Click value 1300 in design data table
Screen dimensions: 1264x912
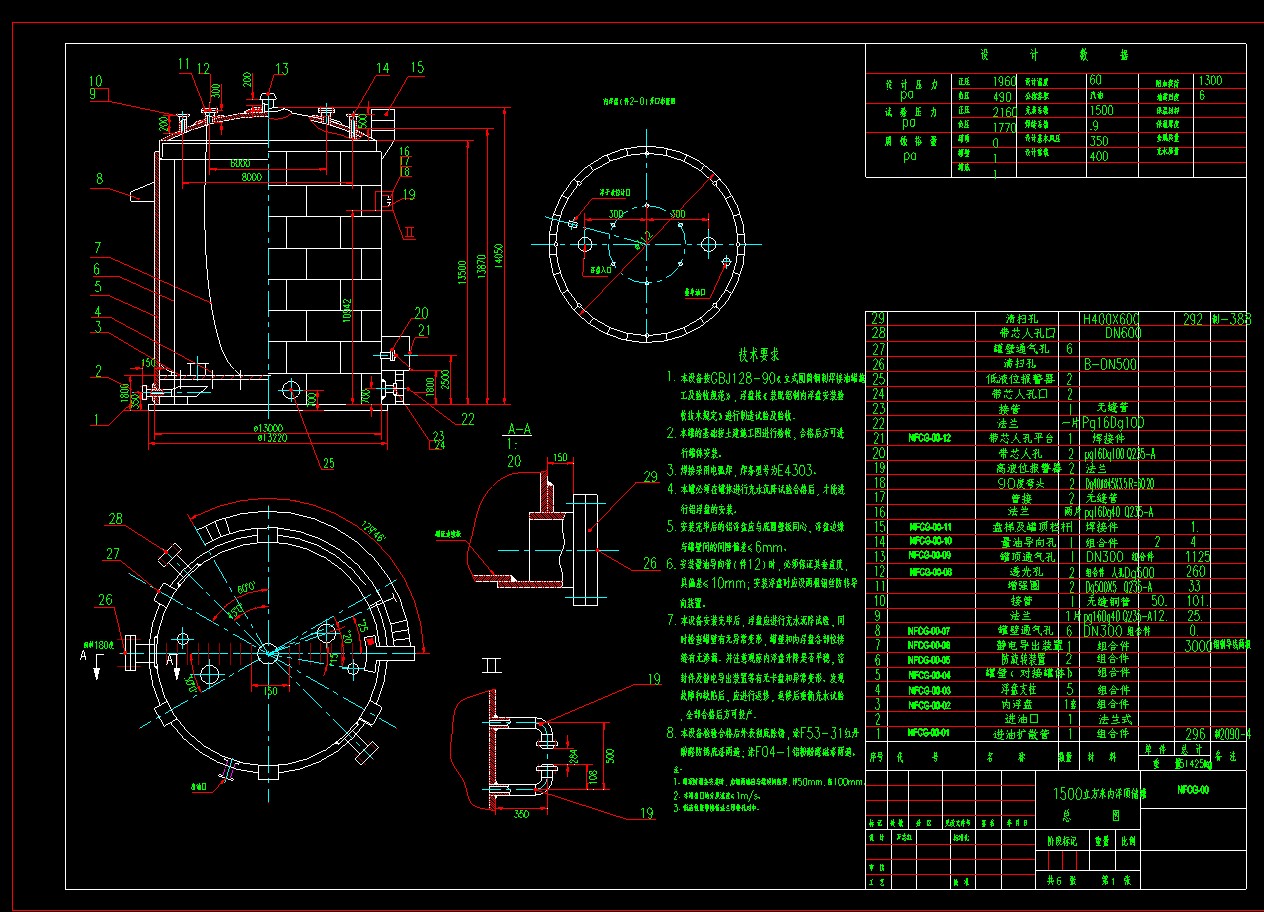pyautogui.click(x=1210, y=80)
